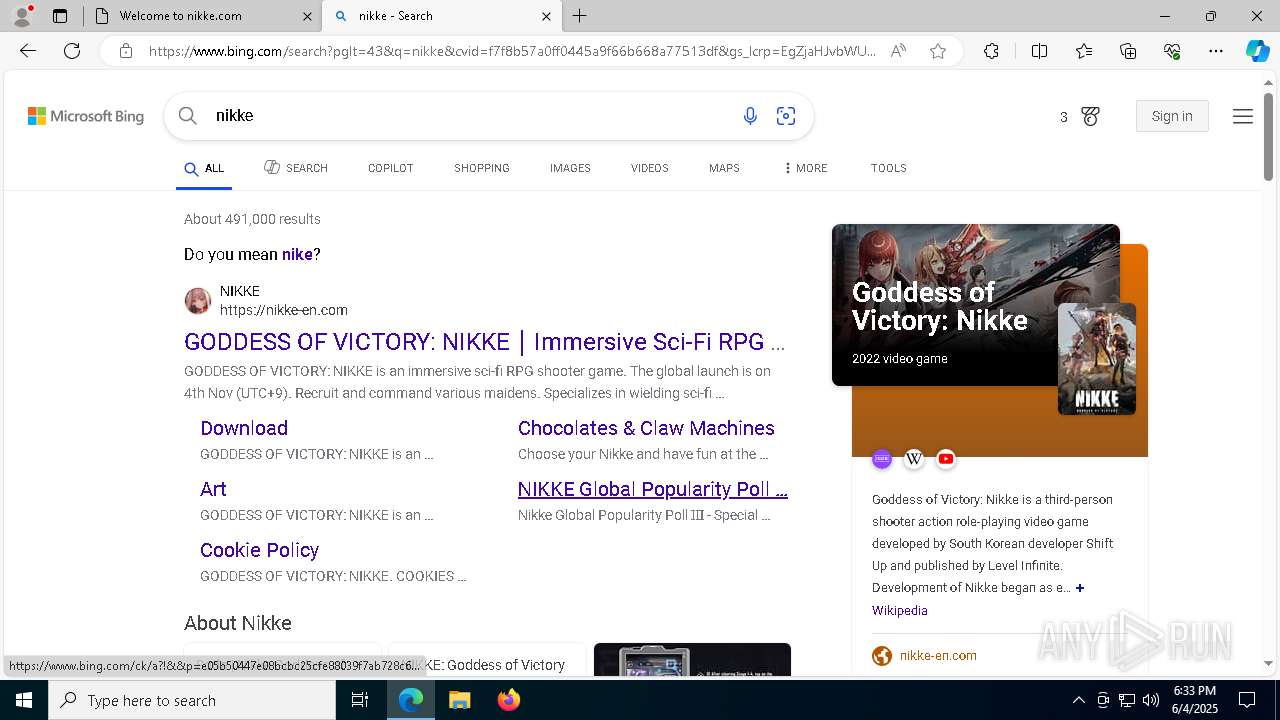
Task: Open Microsoft Rewards medal icon
Action: [1090, 117]
